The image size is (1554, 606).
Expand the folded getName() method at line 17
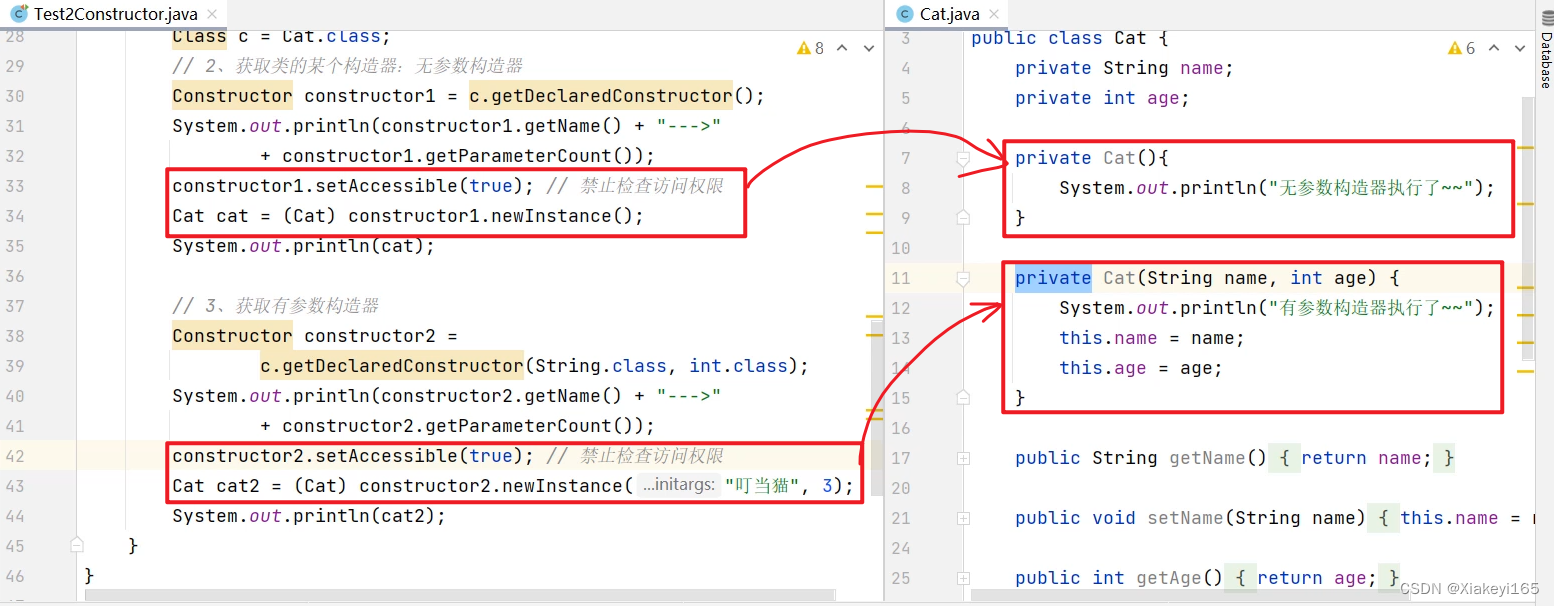(963, 458)
